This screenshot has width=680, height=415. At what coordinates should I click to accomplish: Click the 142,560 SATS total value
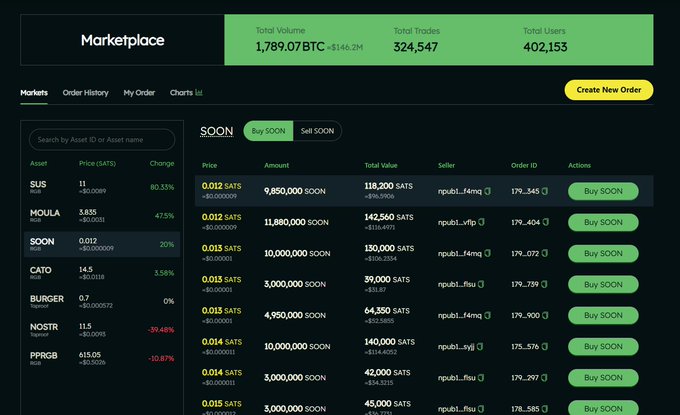[389, 217]
